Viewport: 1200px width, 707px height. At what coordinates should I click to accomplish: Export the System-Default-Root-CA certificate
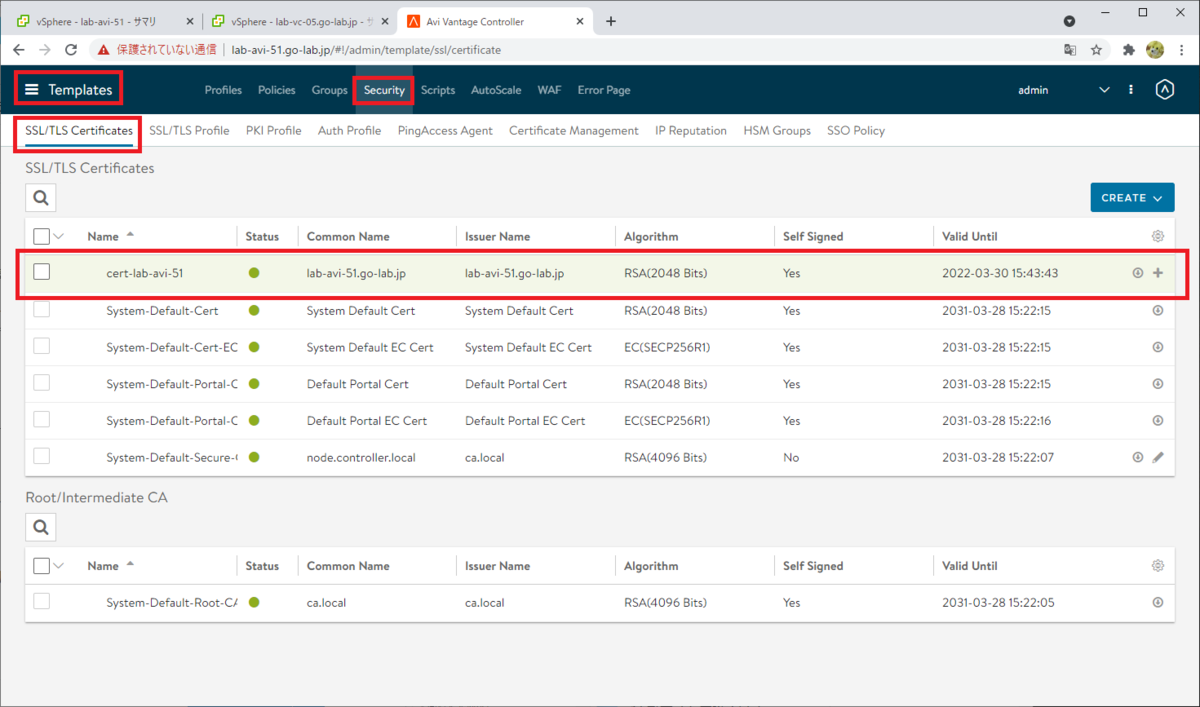[x=1158, y=603]
